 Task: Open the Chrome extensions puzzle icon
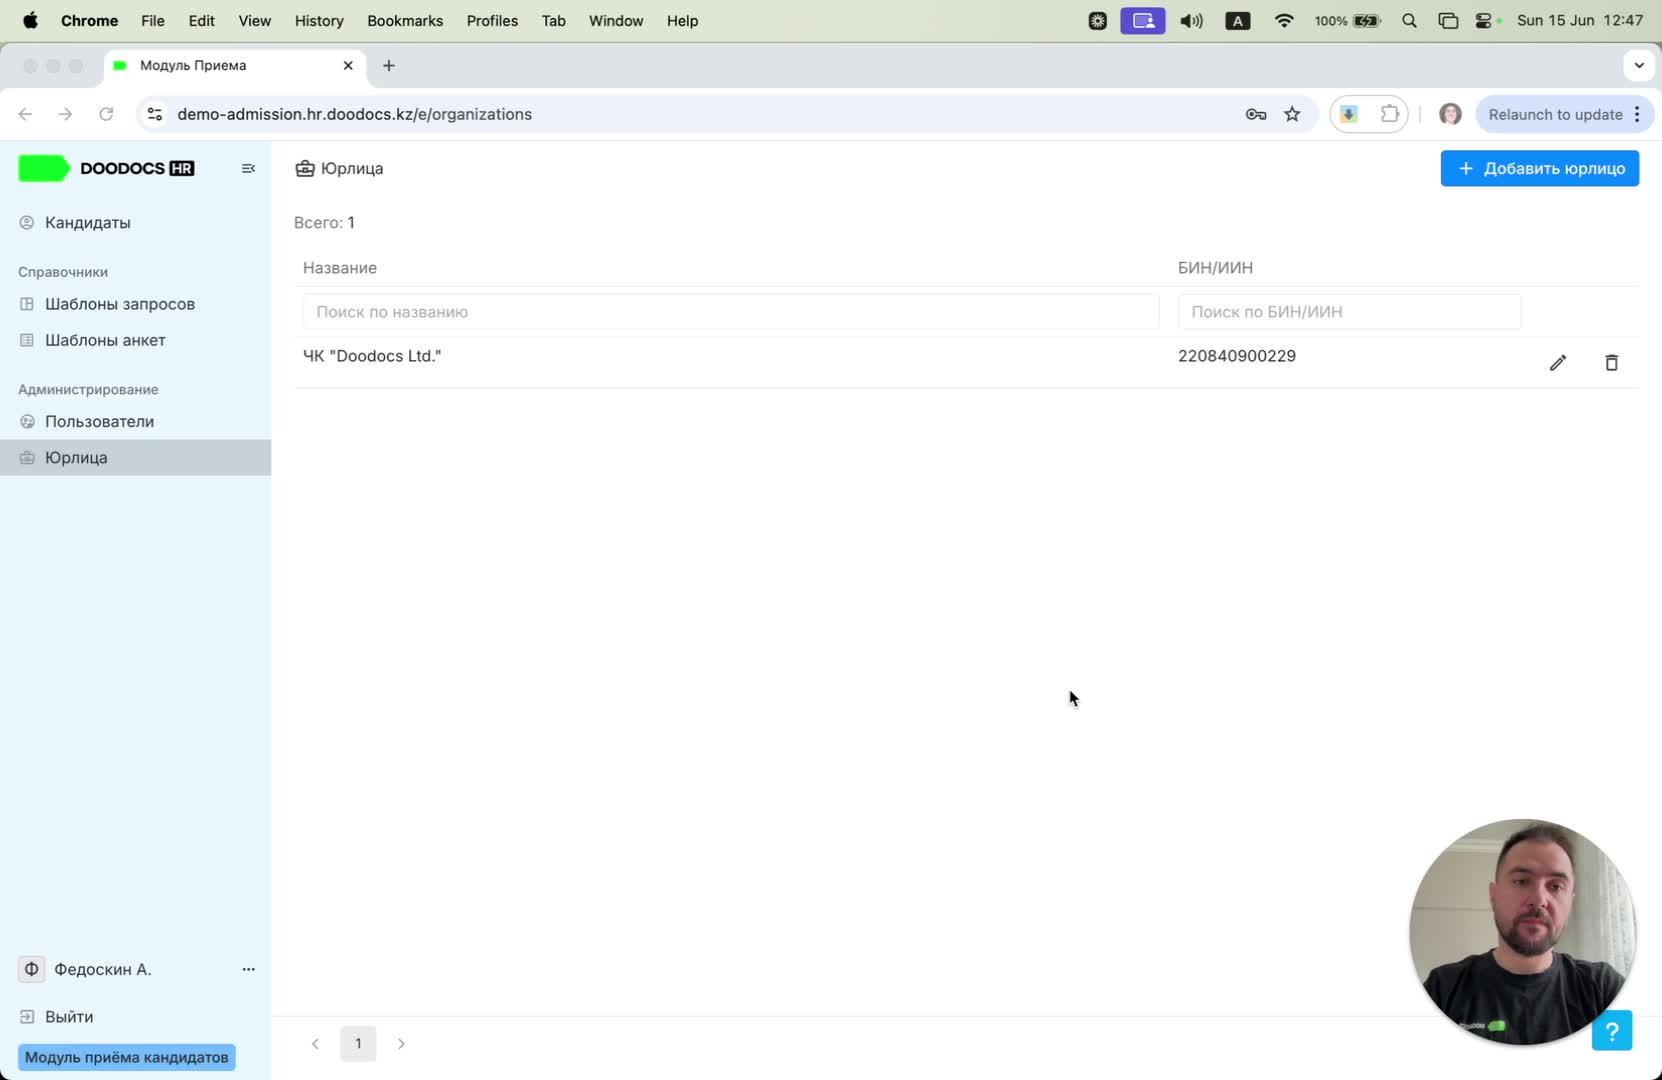tap(1390, 114)
